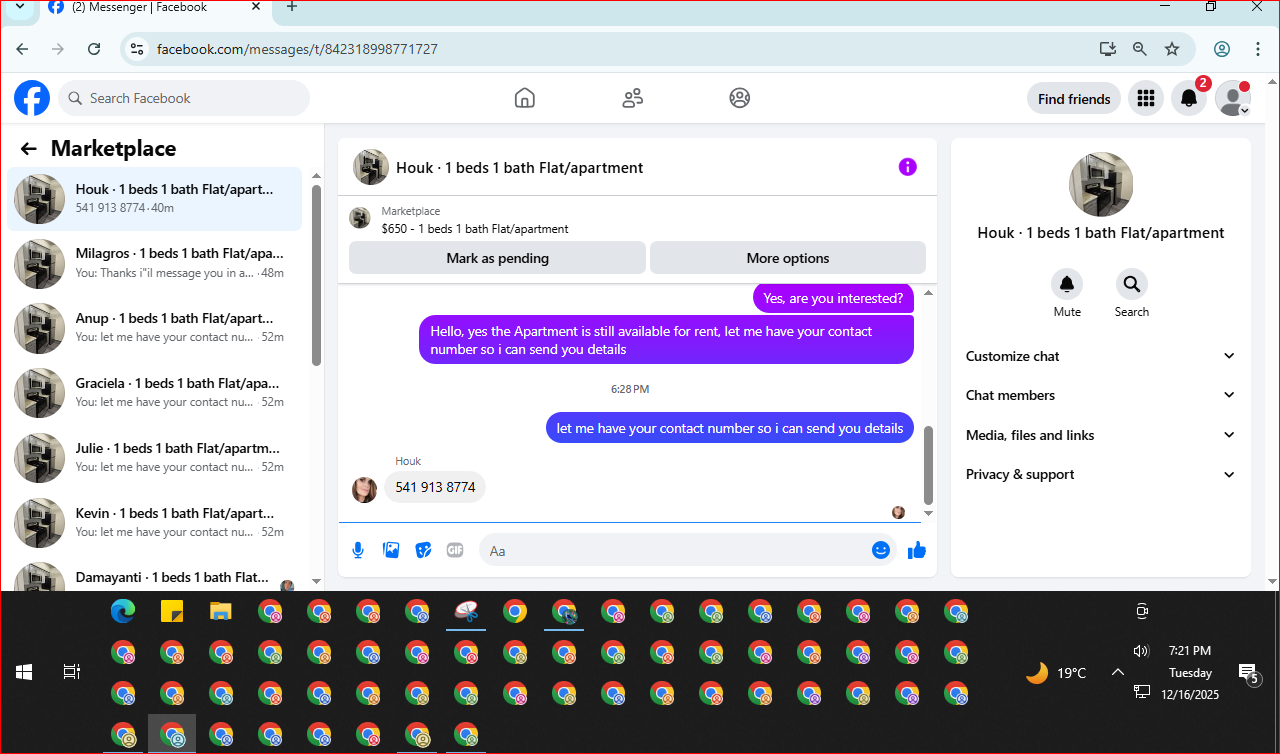The image size is (1280, 754).
Task: Open the Groups icon in top navigation
Action: click(740, 98)
